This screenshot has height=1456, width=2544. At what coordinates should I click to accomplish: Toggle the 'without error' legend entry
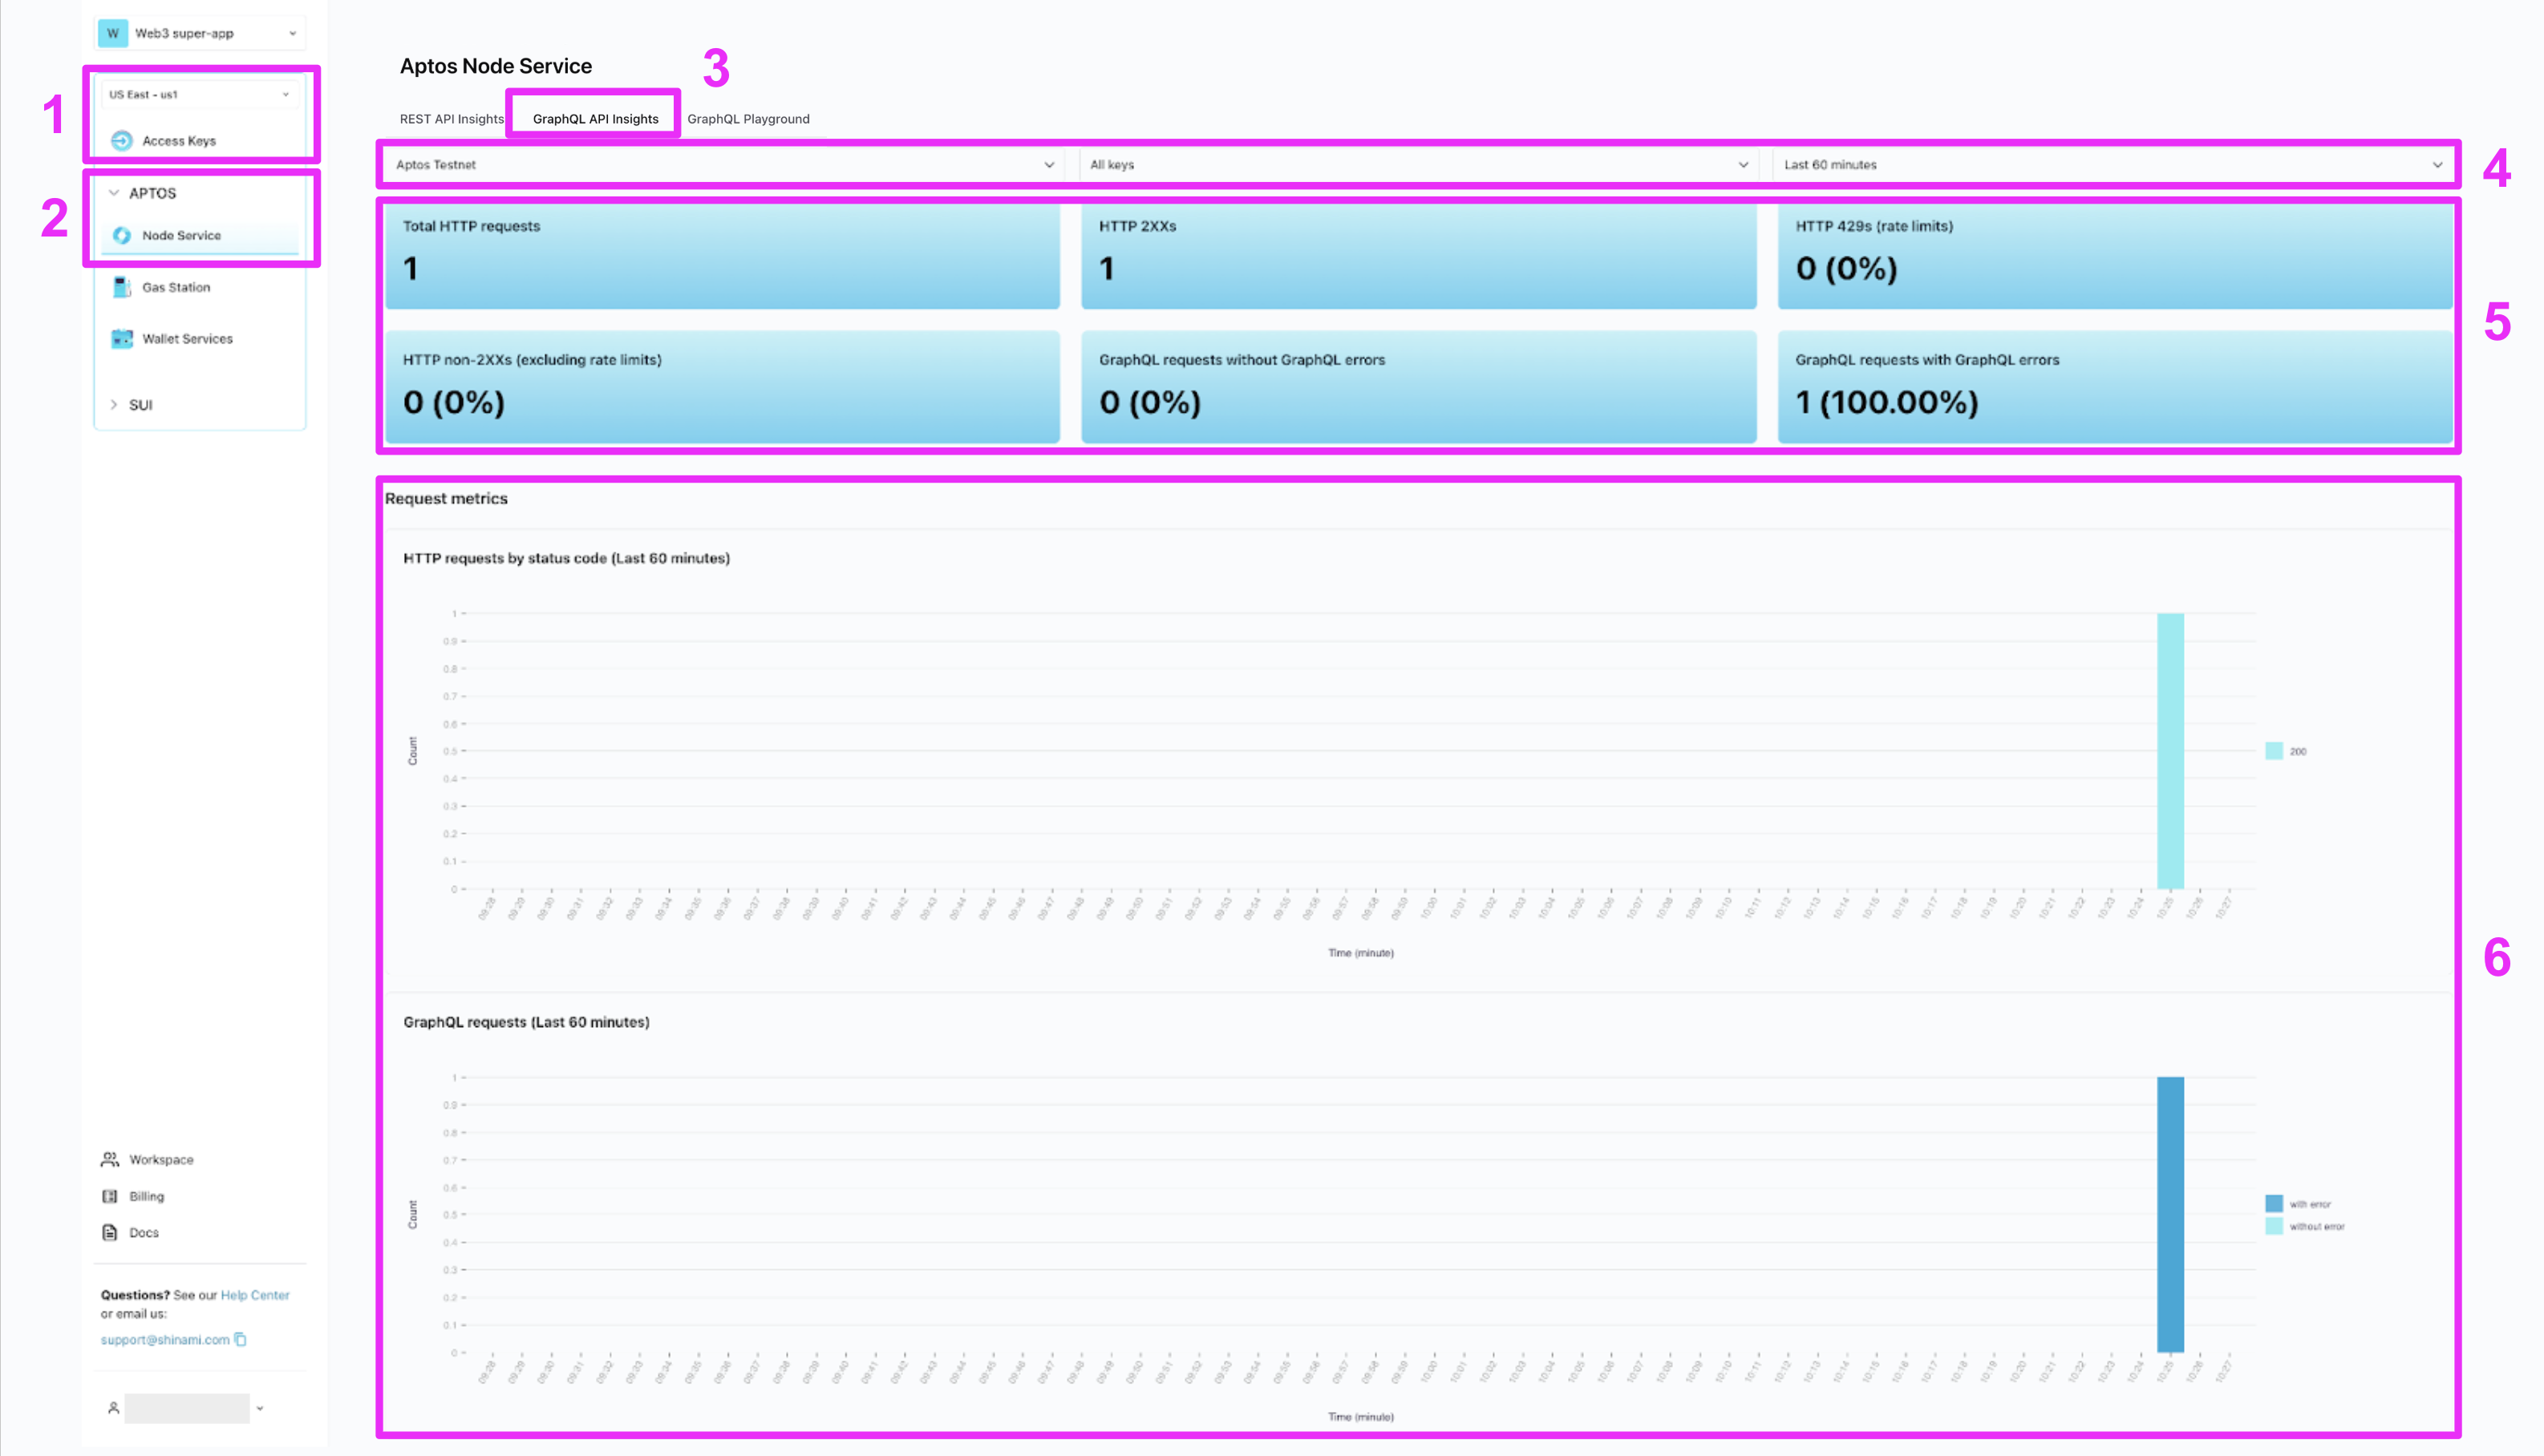pyautogui.click(x=2274, y=1226)
